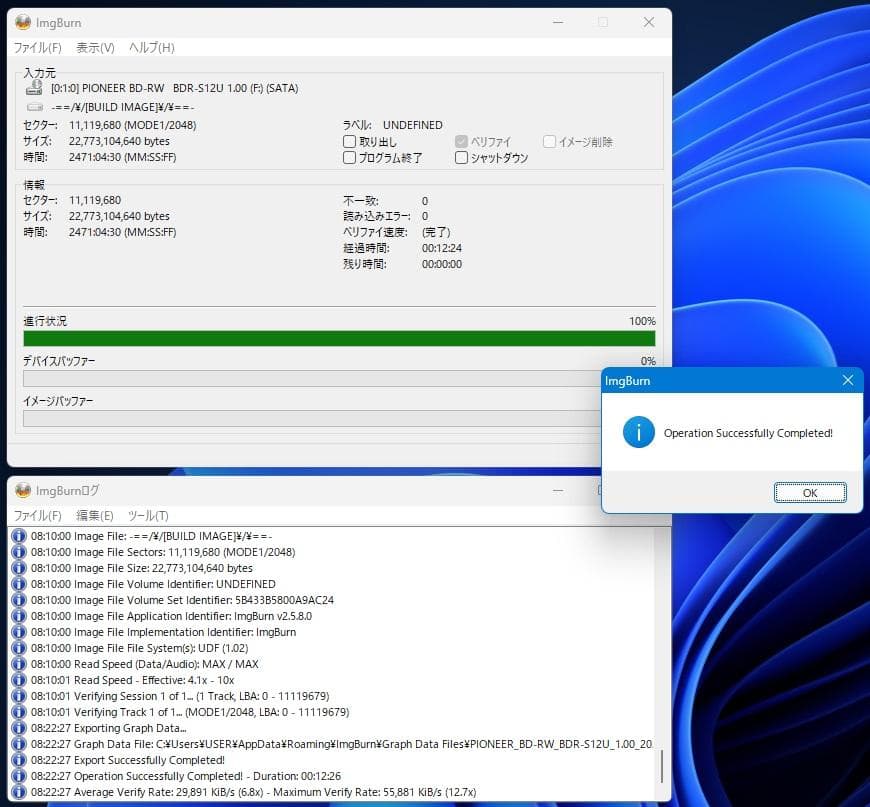Click the blue info icon in the completion dialog

click(x=638, y=434)
